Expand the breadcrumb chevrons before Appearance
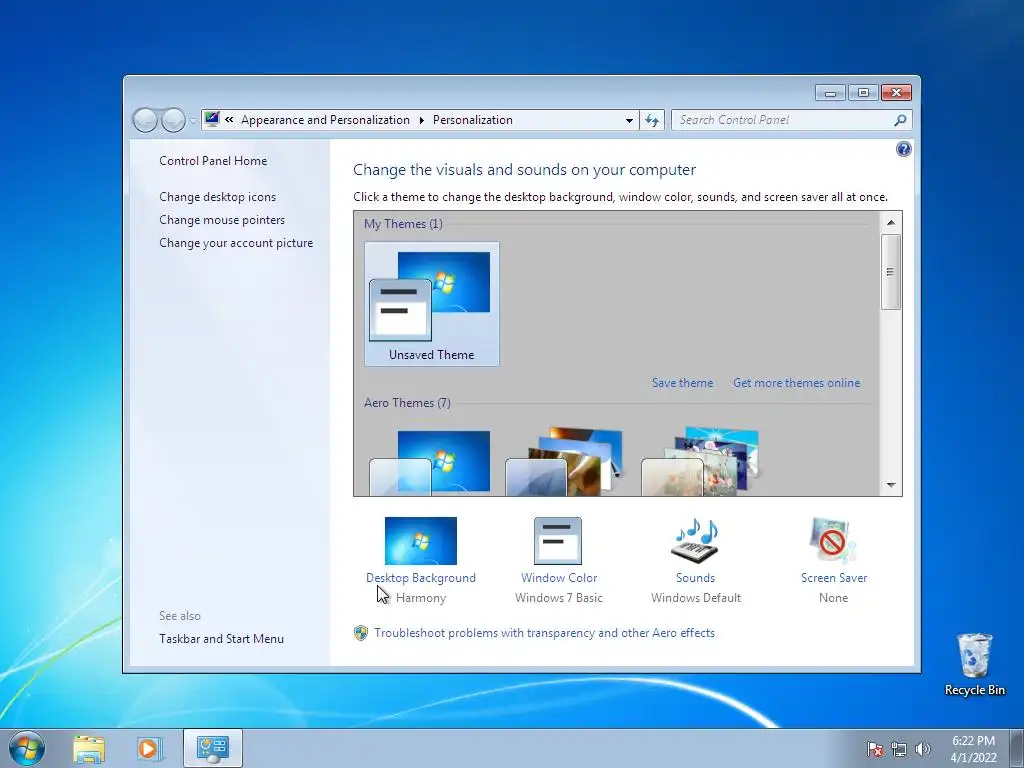Image resolution: width=1024 pixels, height=768 pixels. point(229,120)
